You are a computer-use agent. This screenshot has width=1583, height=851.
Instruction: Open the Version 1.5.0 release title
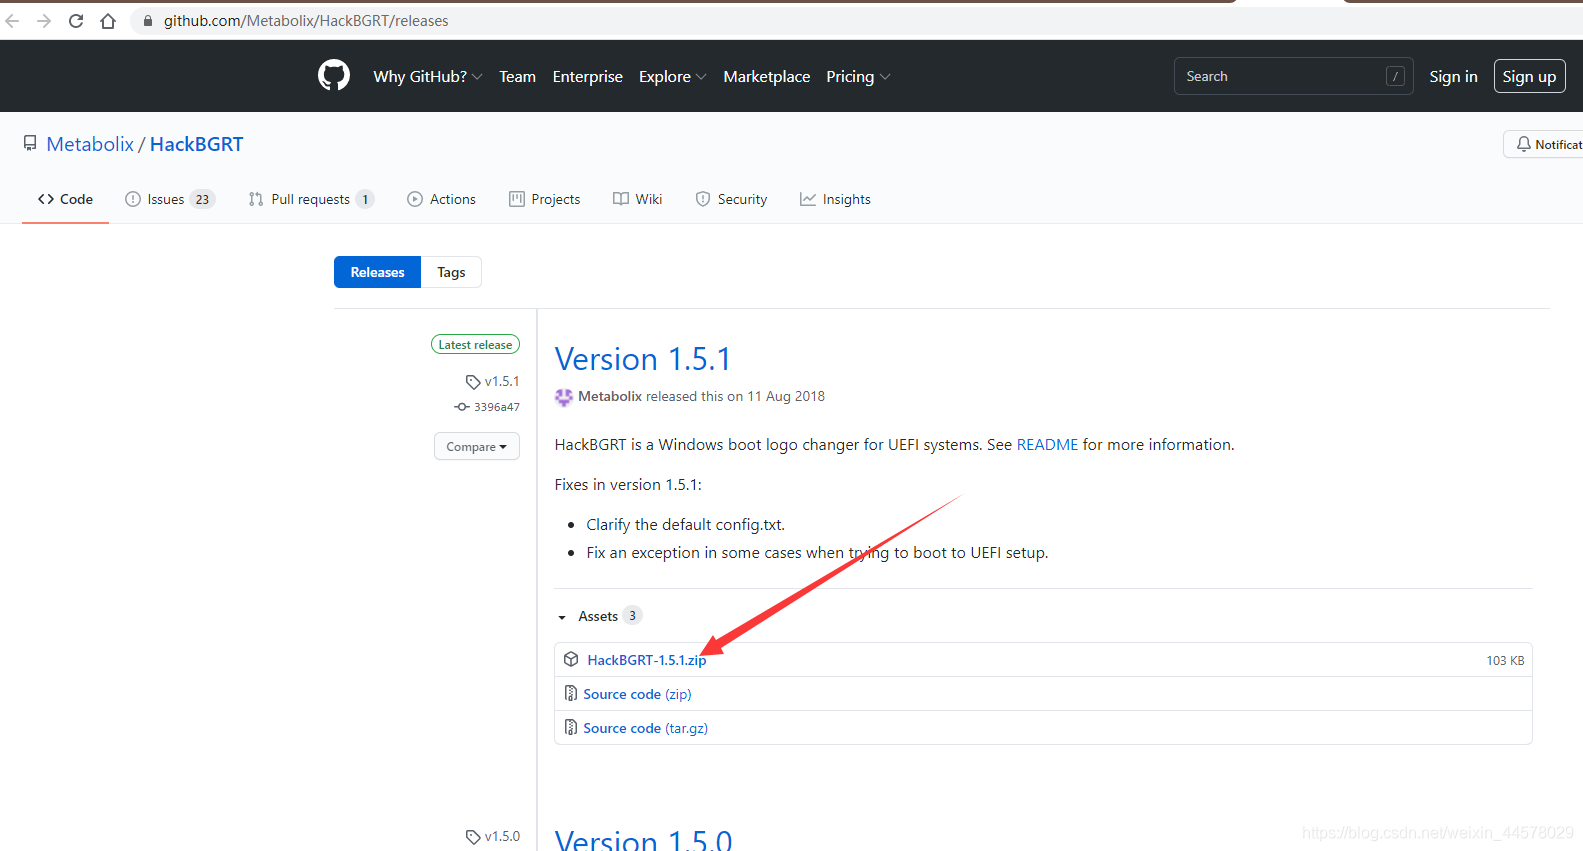(x=643, y=840)
